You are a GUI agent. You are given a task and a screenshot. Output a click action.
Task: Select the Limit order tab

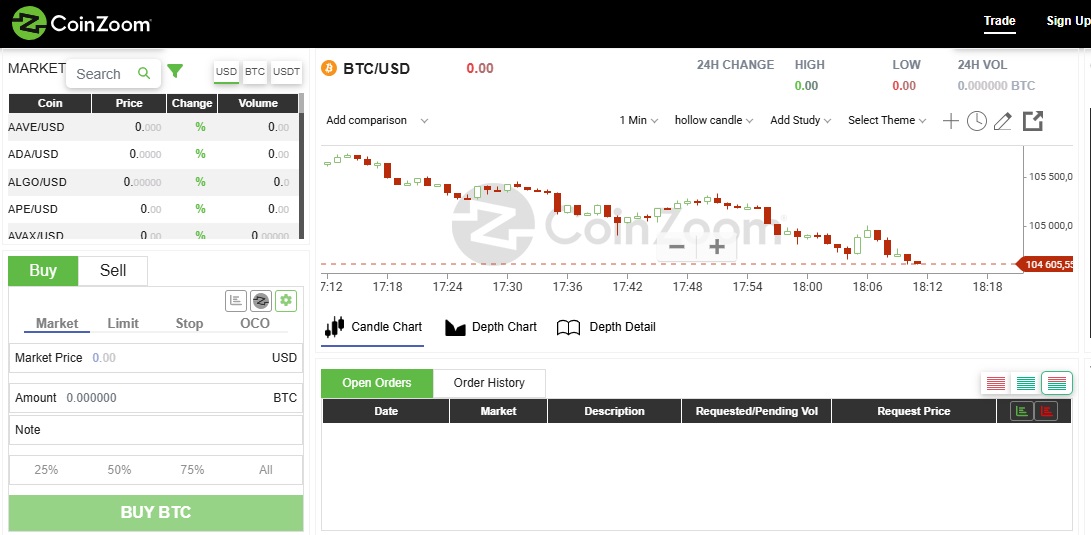click(x=123, y=324)
